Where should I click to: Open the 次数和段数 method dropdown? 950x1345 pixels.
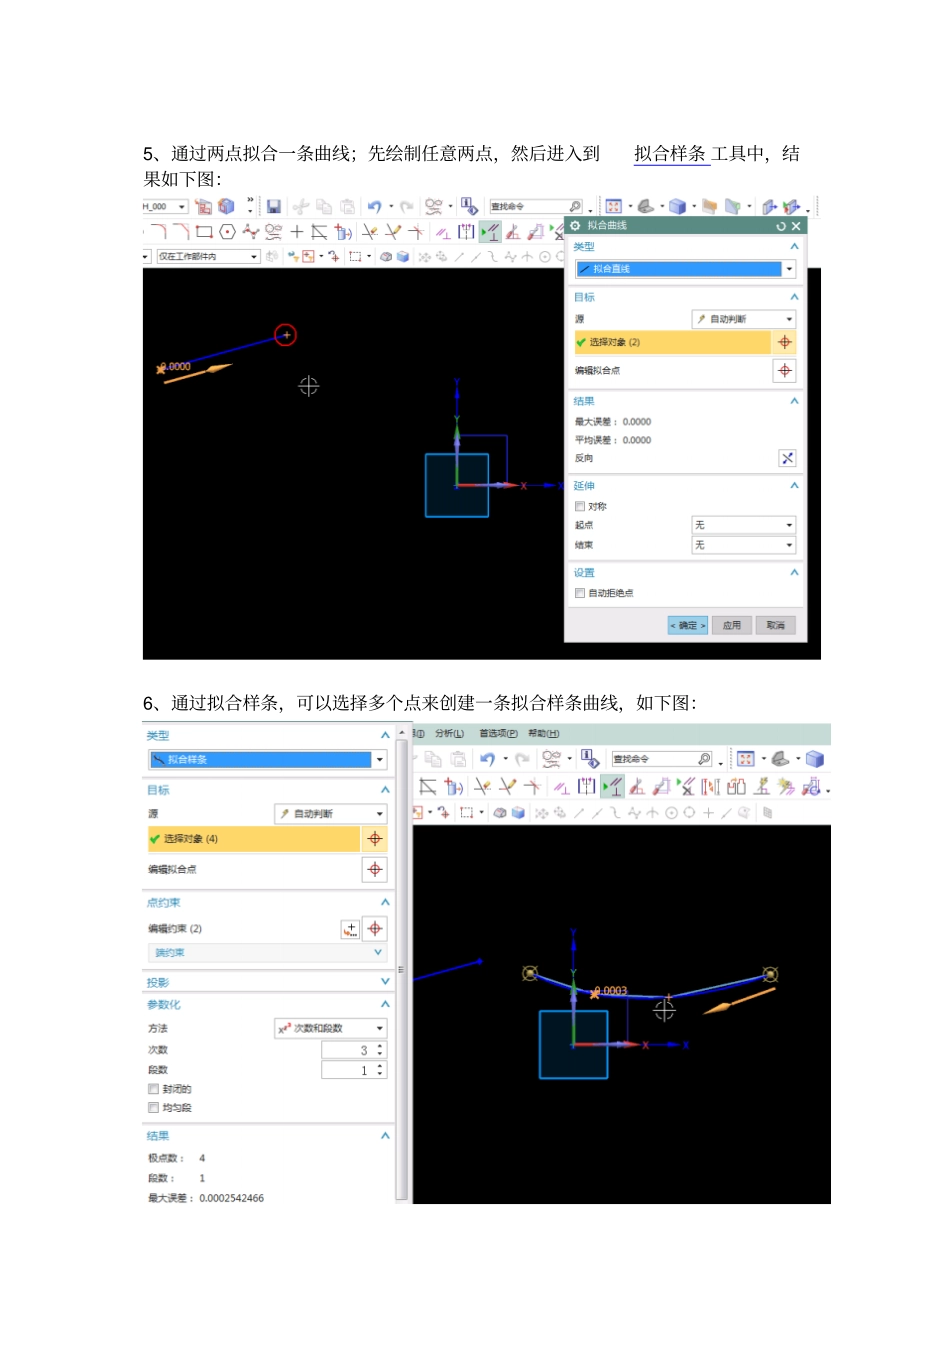[x=330, y=1028]
